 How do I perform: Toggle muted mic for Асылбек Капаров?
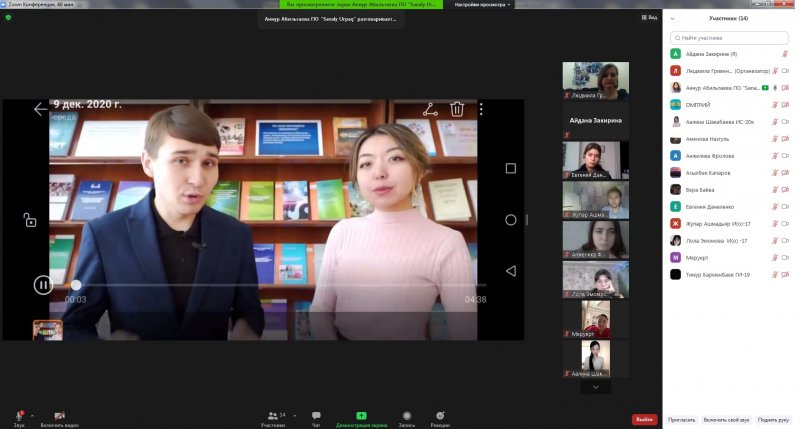pos(775,173)
